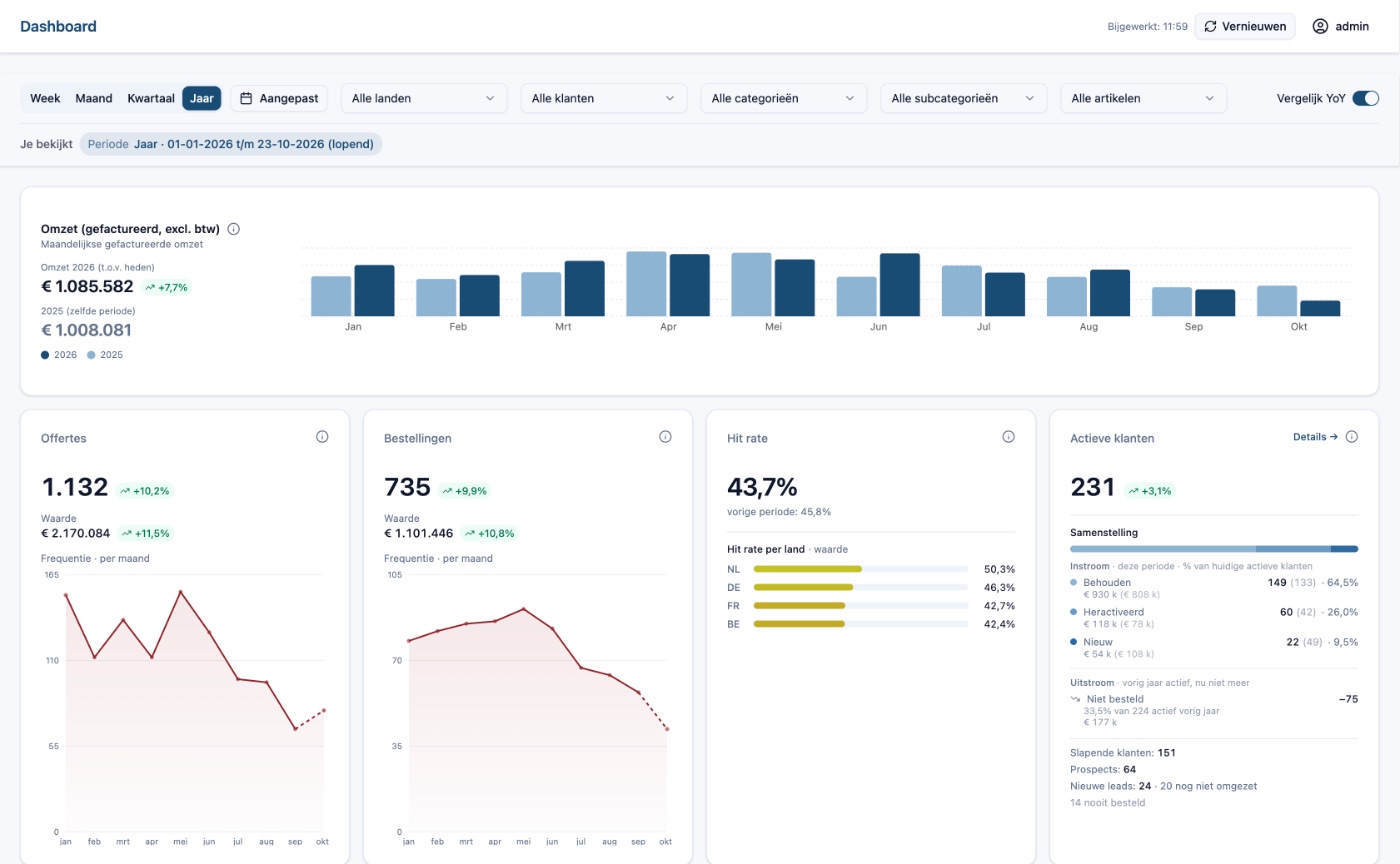Click the Nieuwe leads: 24 line
Image resolution: width=1400 pixels, height=864 pixels.
coord(1163,786)
